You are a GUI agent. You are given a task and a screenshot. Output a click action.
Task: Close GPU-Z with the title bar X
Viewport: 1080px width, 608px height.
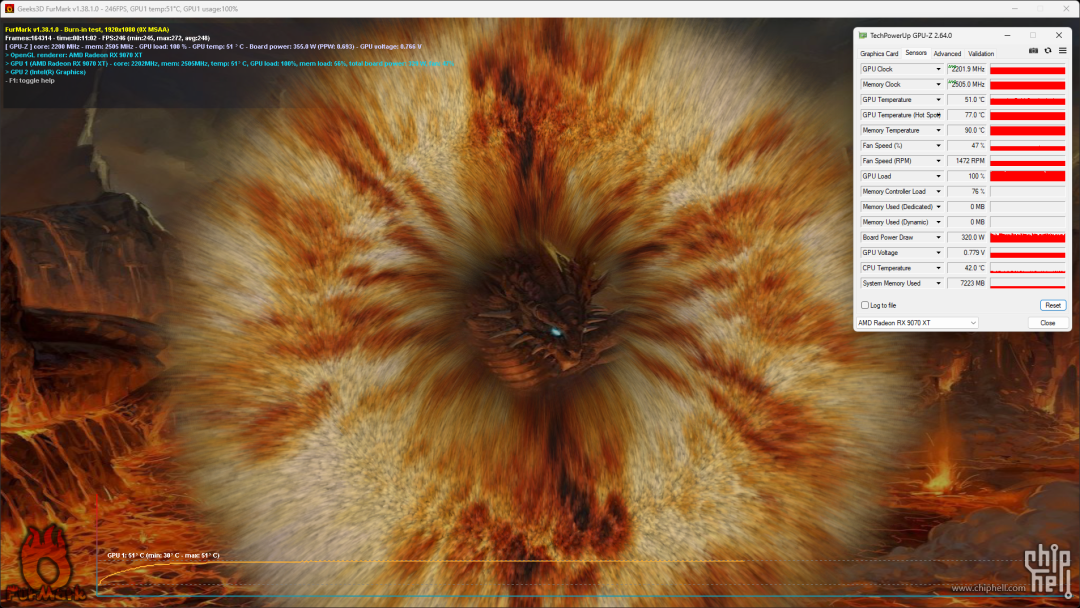pyautogui.click(x=1059, y=35)
